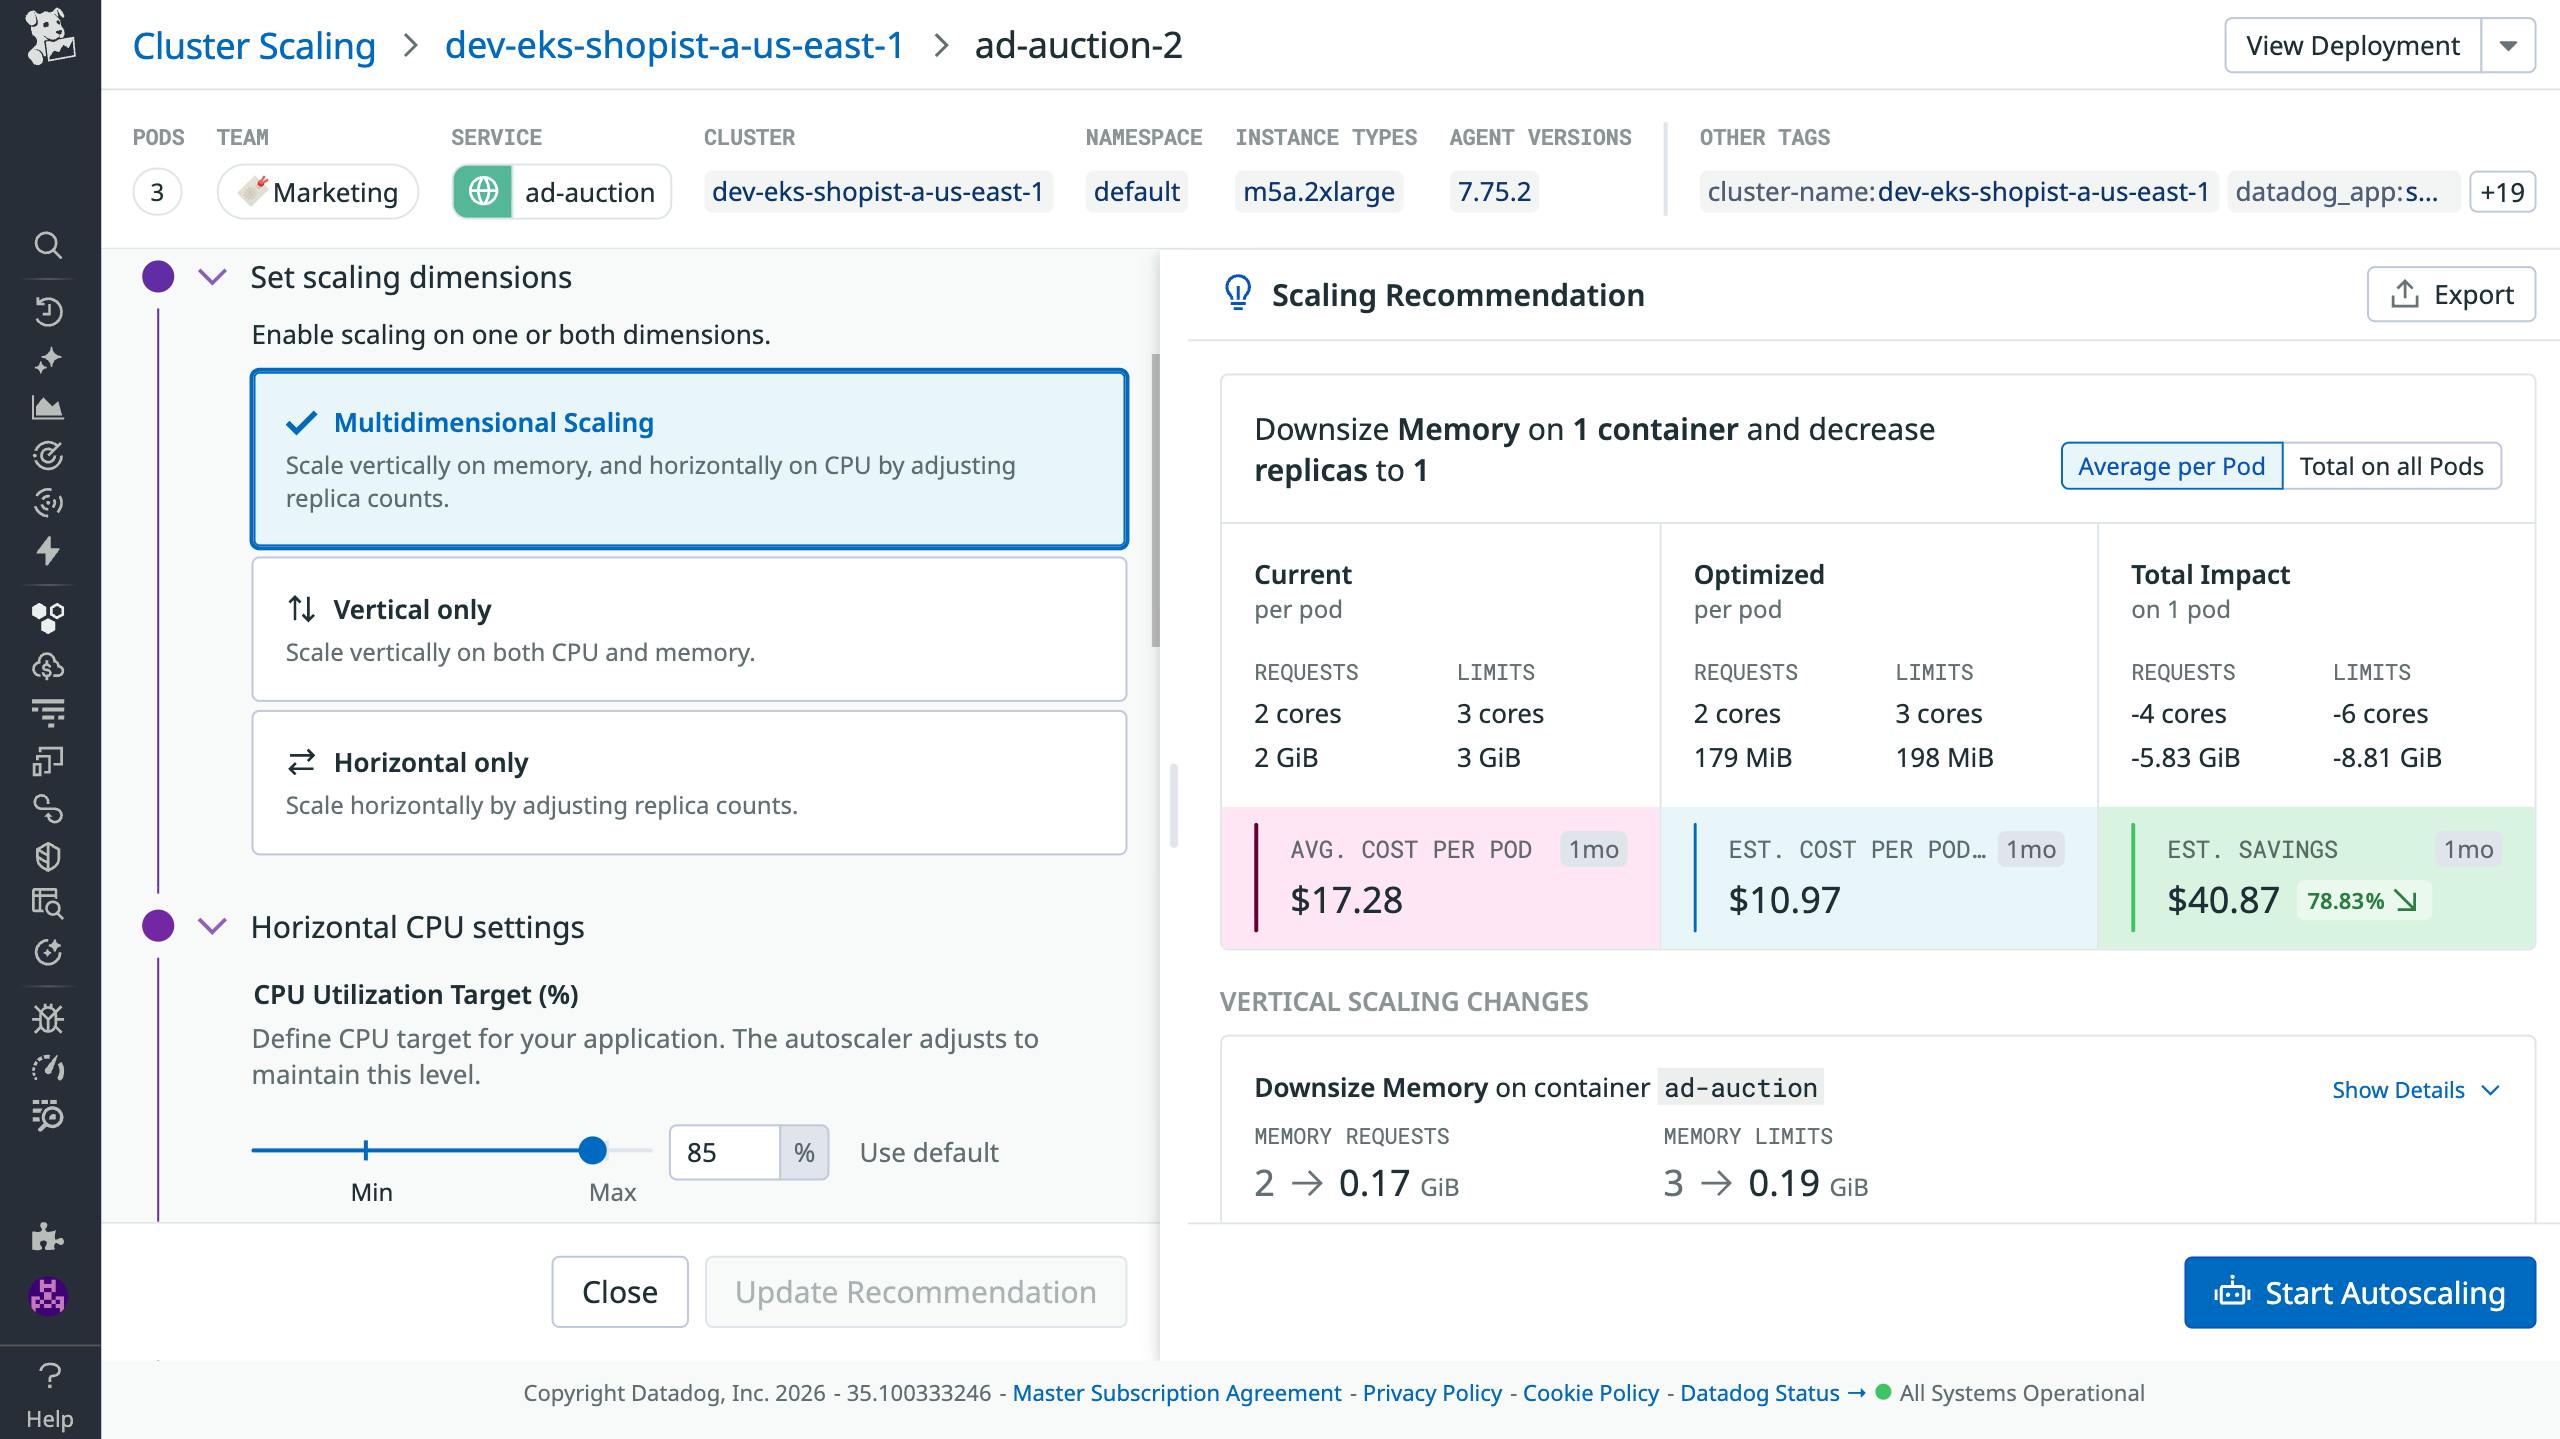Navigate to Cluster Scaling breadcrumb

(x=255, y=45)
